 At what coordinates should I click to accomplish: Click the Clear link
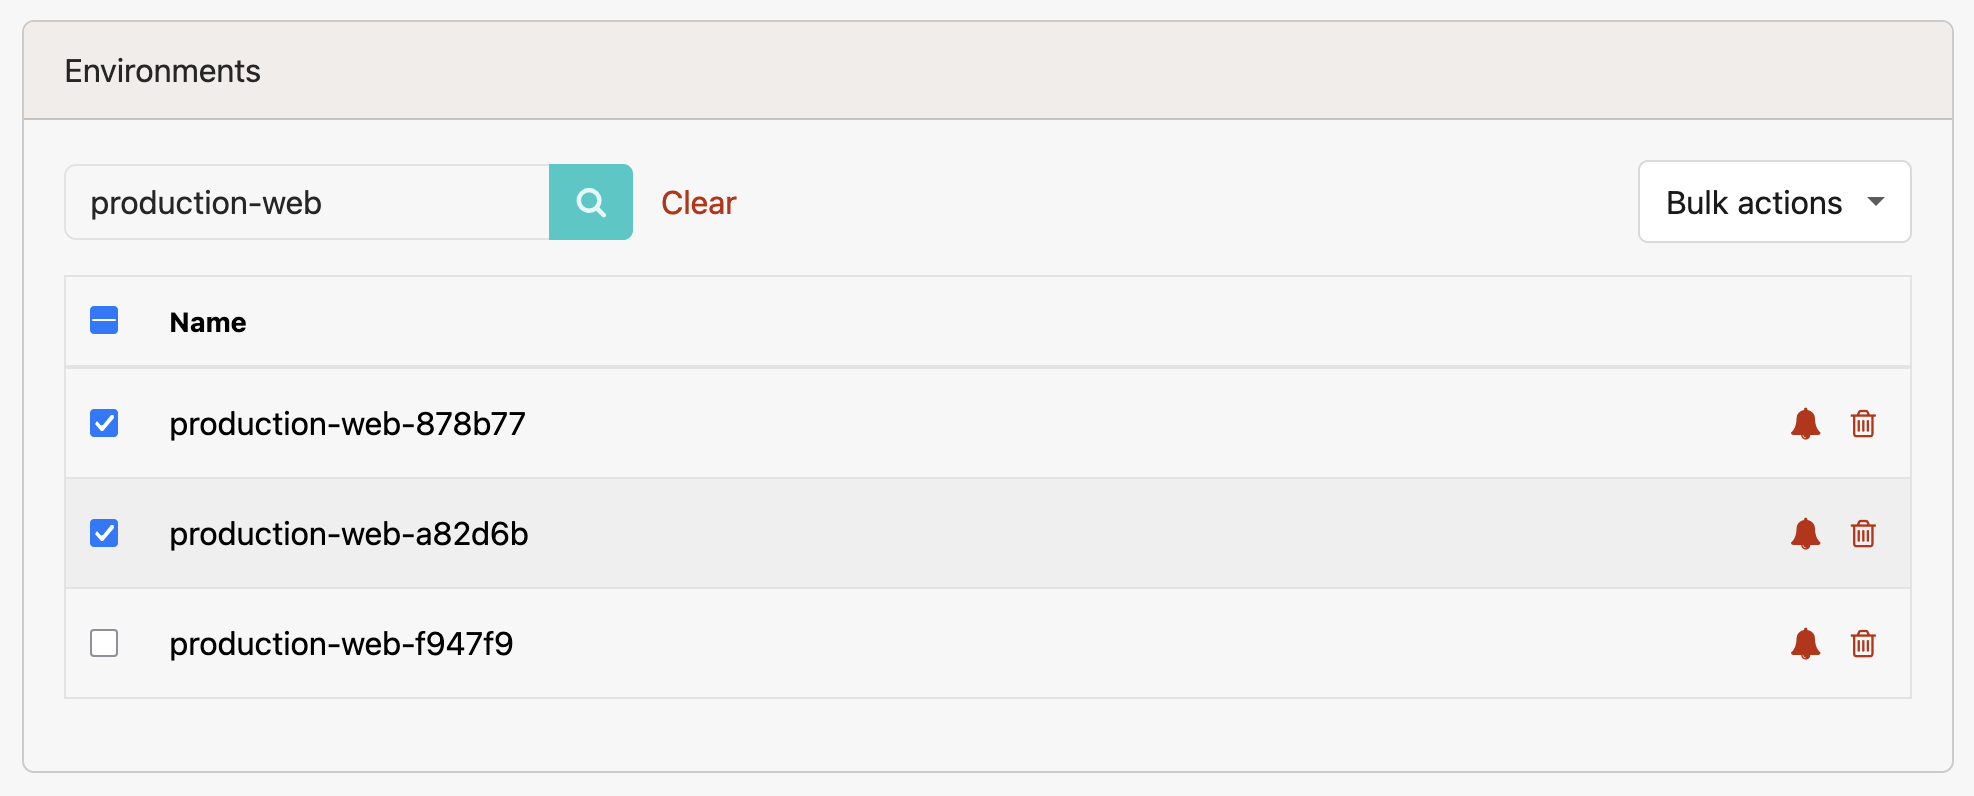tap(698, 202)
